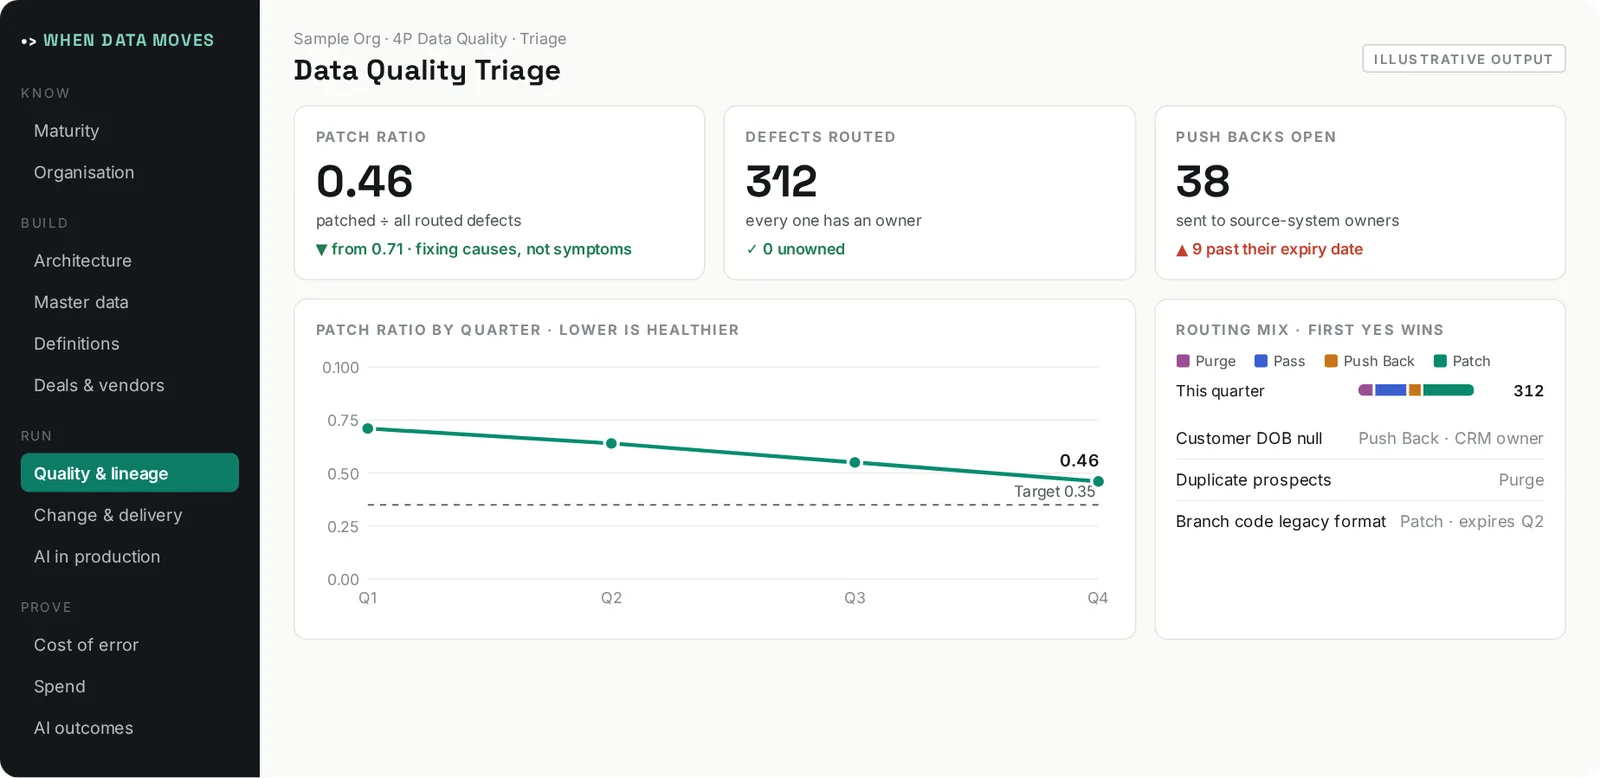
Task: Click the Q4 data point at 0.46
Action: click(1098, 481)
